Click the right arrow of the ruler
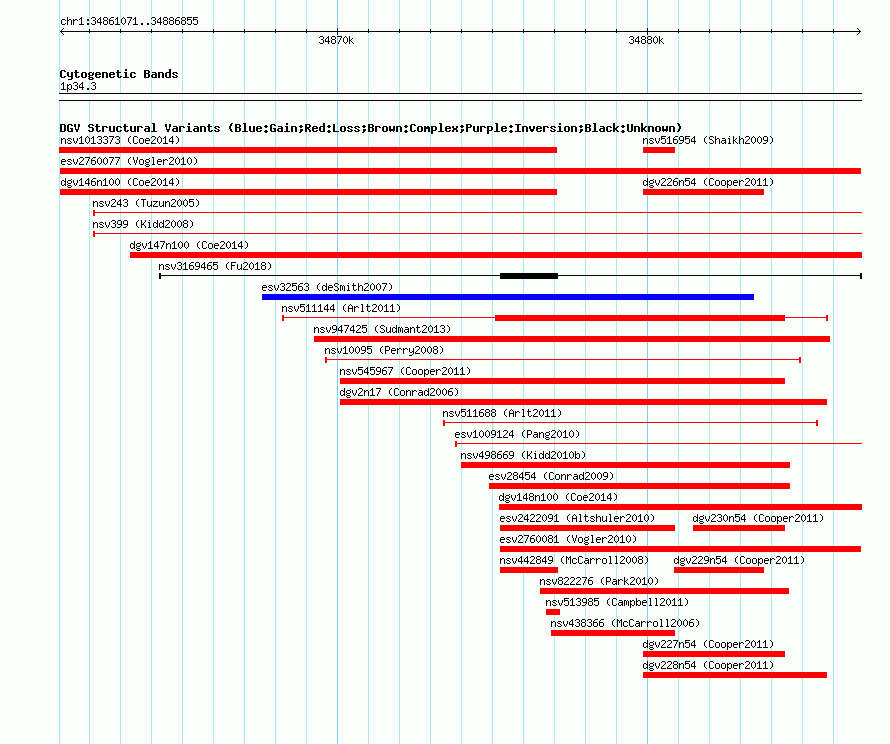Screen dimensions: 890x744 tap(858, 32)
